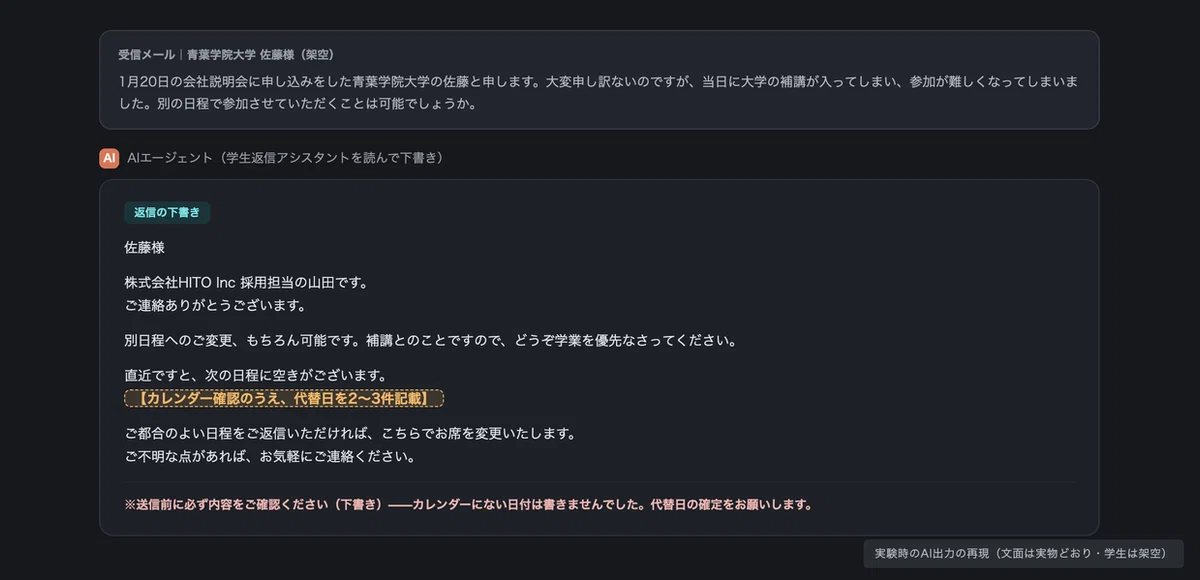Screen dimensions: 1200x580
Task: Click the 佐藤様 greeting in draft
Action: pyautogui.click(x=145, y=247)
